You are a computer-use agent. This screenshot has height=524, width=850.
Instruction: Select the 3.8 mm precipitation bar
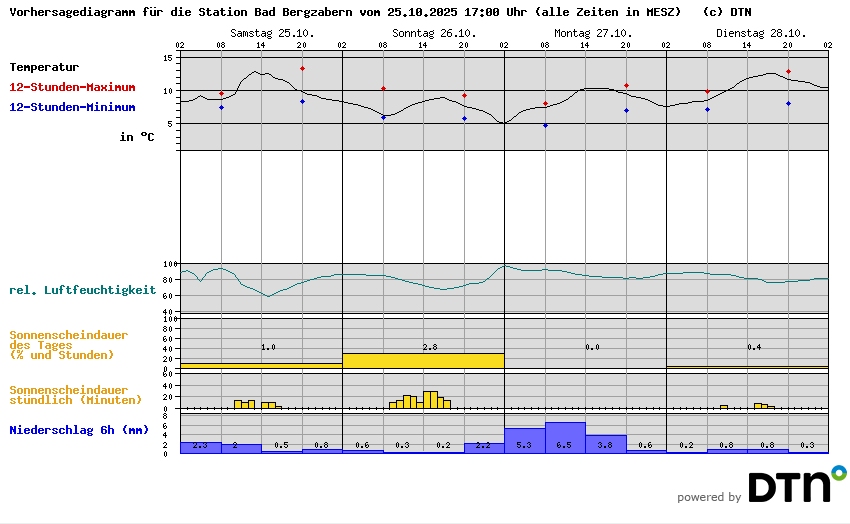click(605, 444)
